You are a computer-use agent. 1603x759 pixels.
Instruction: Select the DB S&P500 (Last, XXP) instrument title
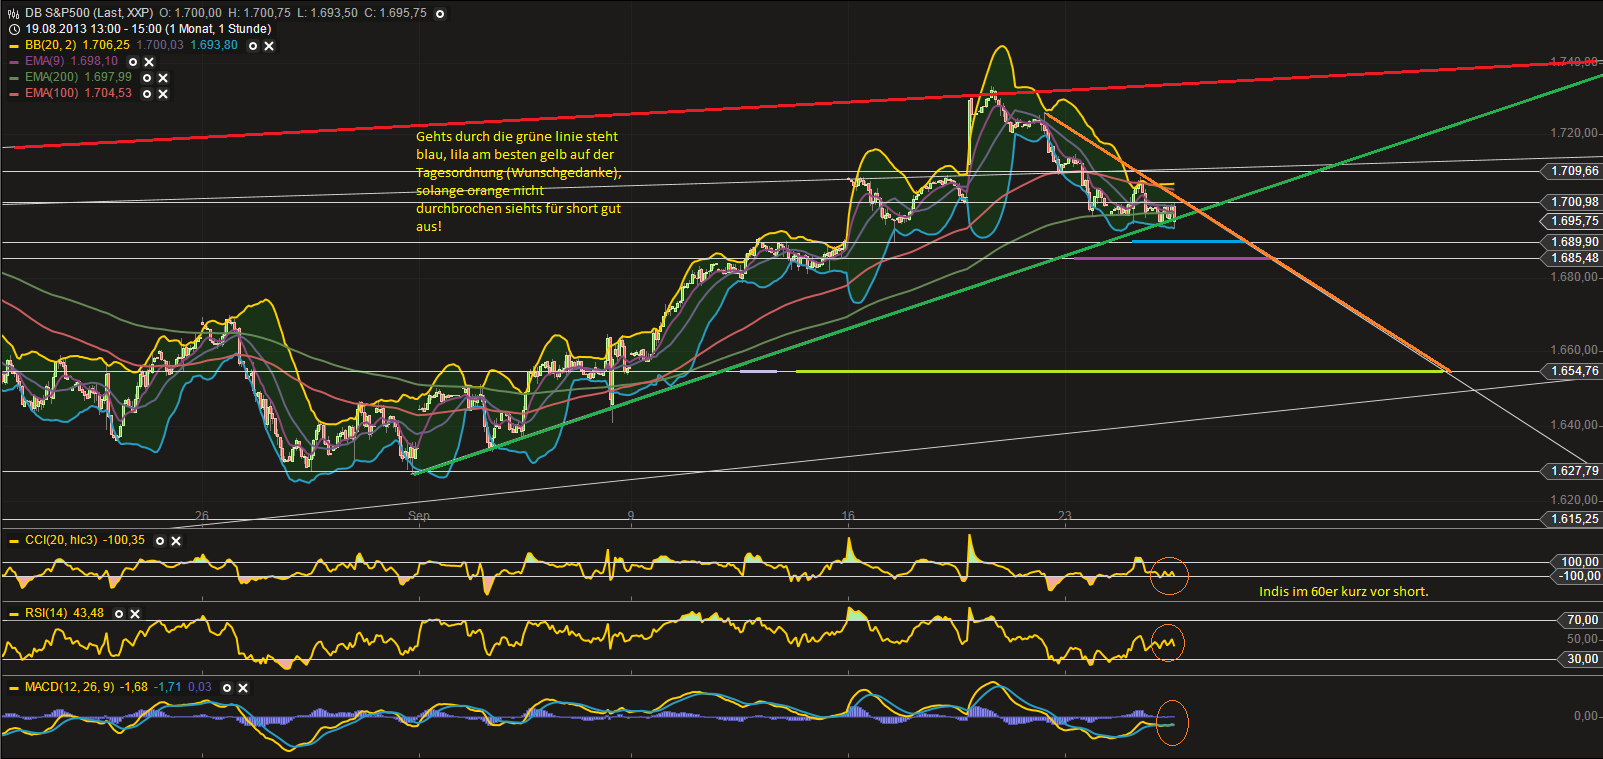coord(89,13)
